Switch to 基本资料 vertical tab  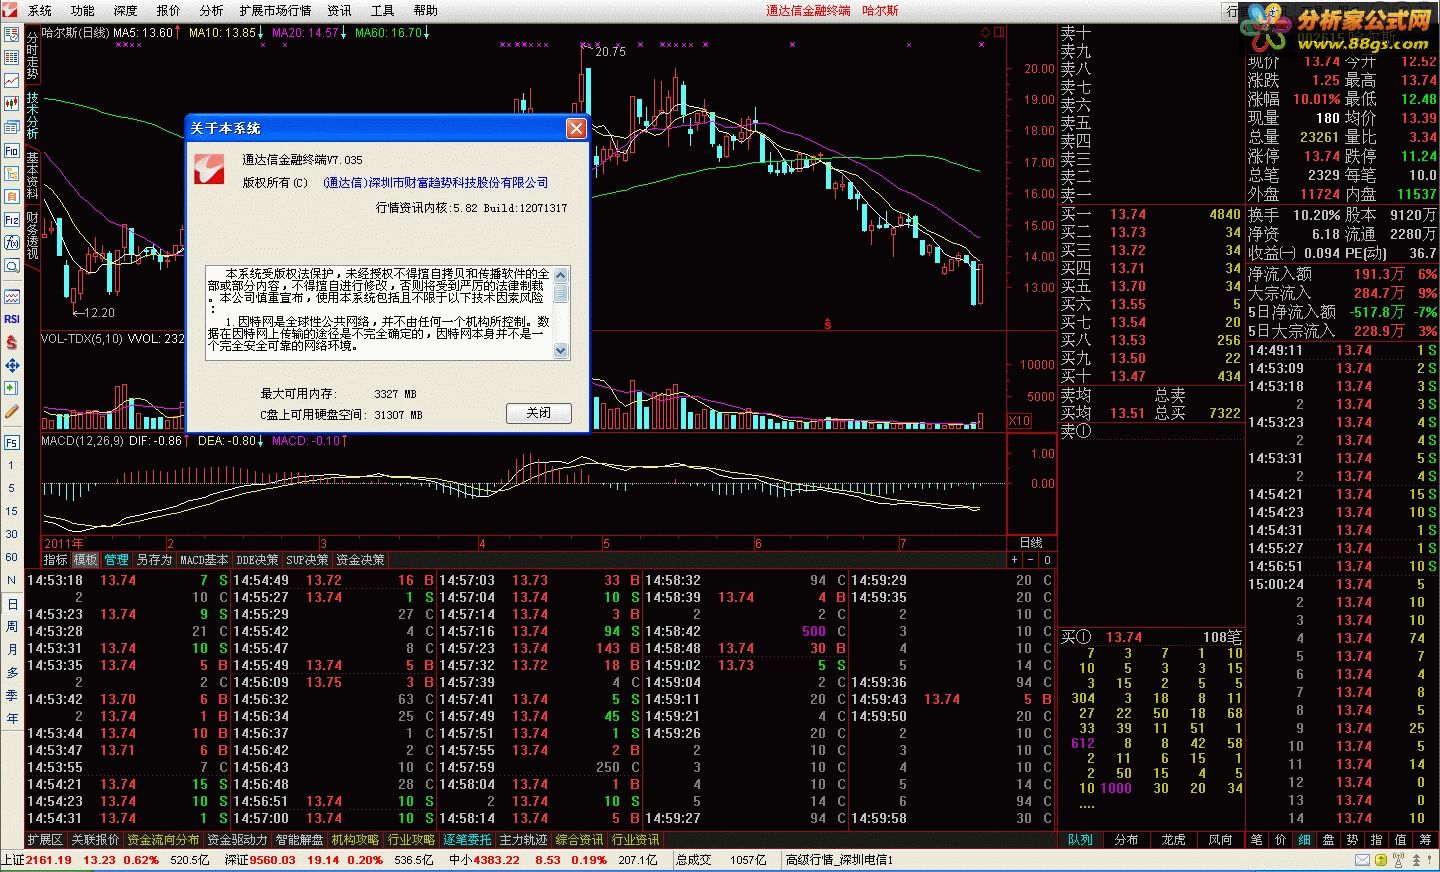point(32,176)
